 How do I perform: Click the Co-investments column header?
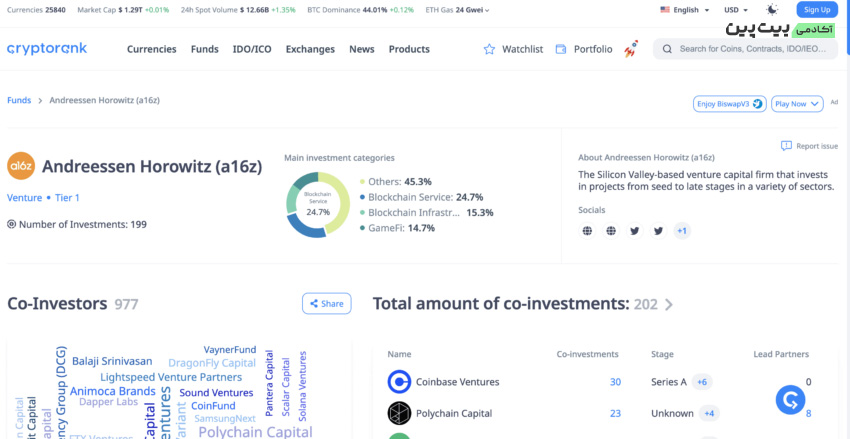tap(588, 354)
